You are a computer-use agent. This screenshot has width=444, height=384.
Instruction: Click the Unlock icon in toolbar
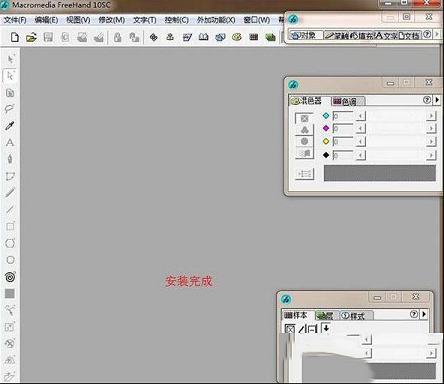coord(134,37)
